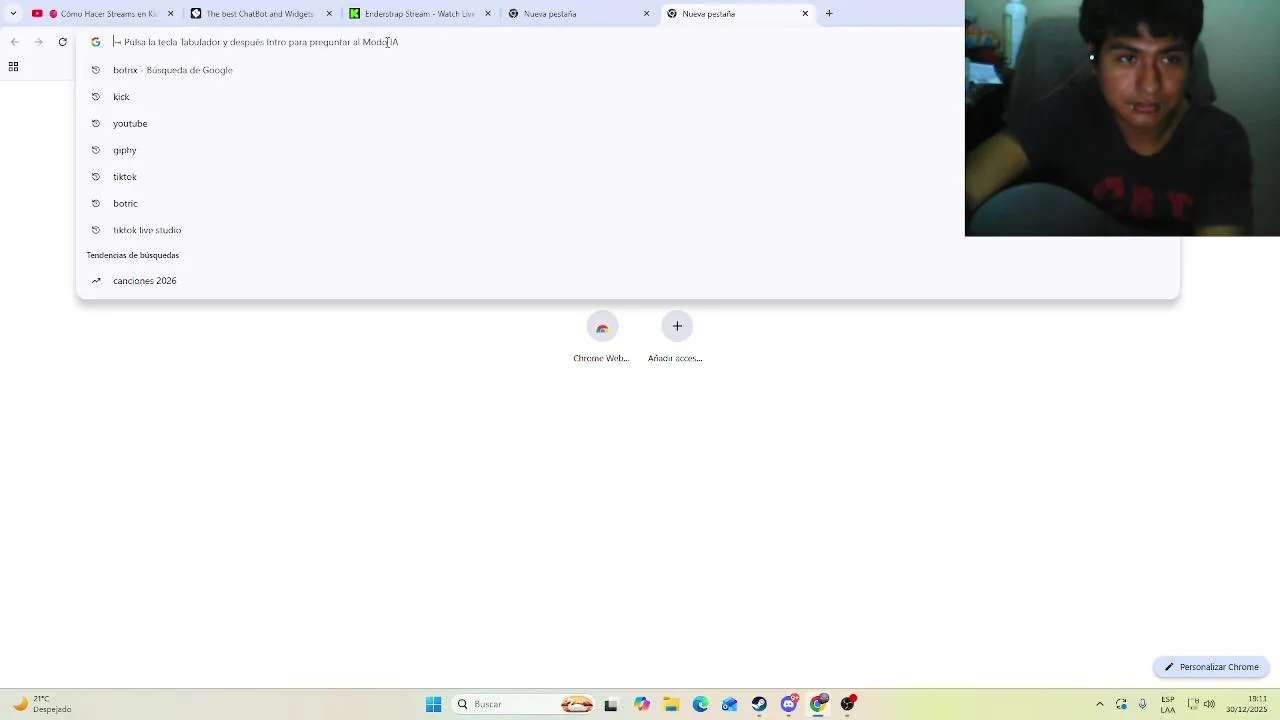Switch to The best ChatBot and Widgets tab
Image resolution: width=1280 pixels, height=720 pixels.
[x=260, y=14]
